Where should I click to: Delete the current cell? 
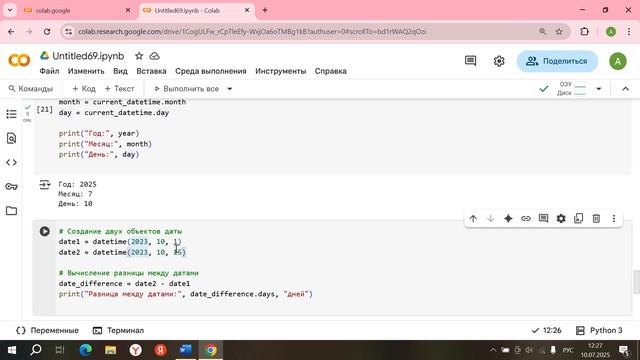pyautogui.click(x=596, y=219)
